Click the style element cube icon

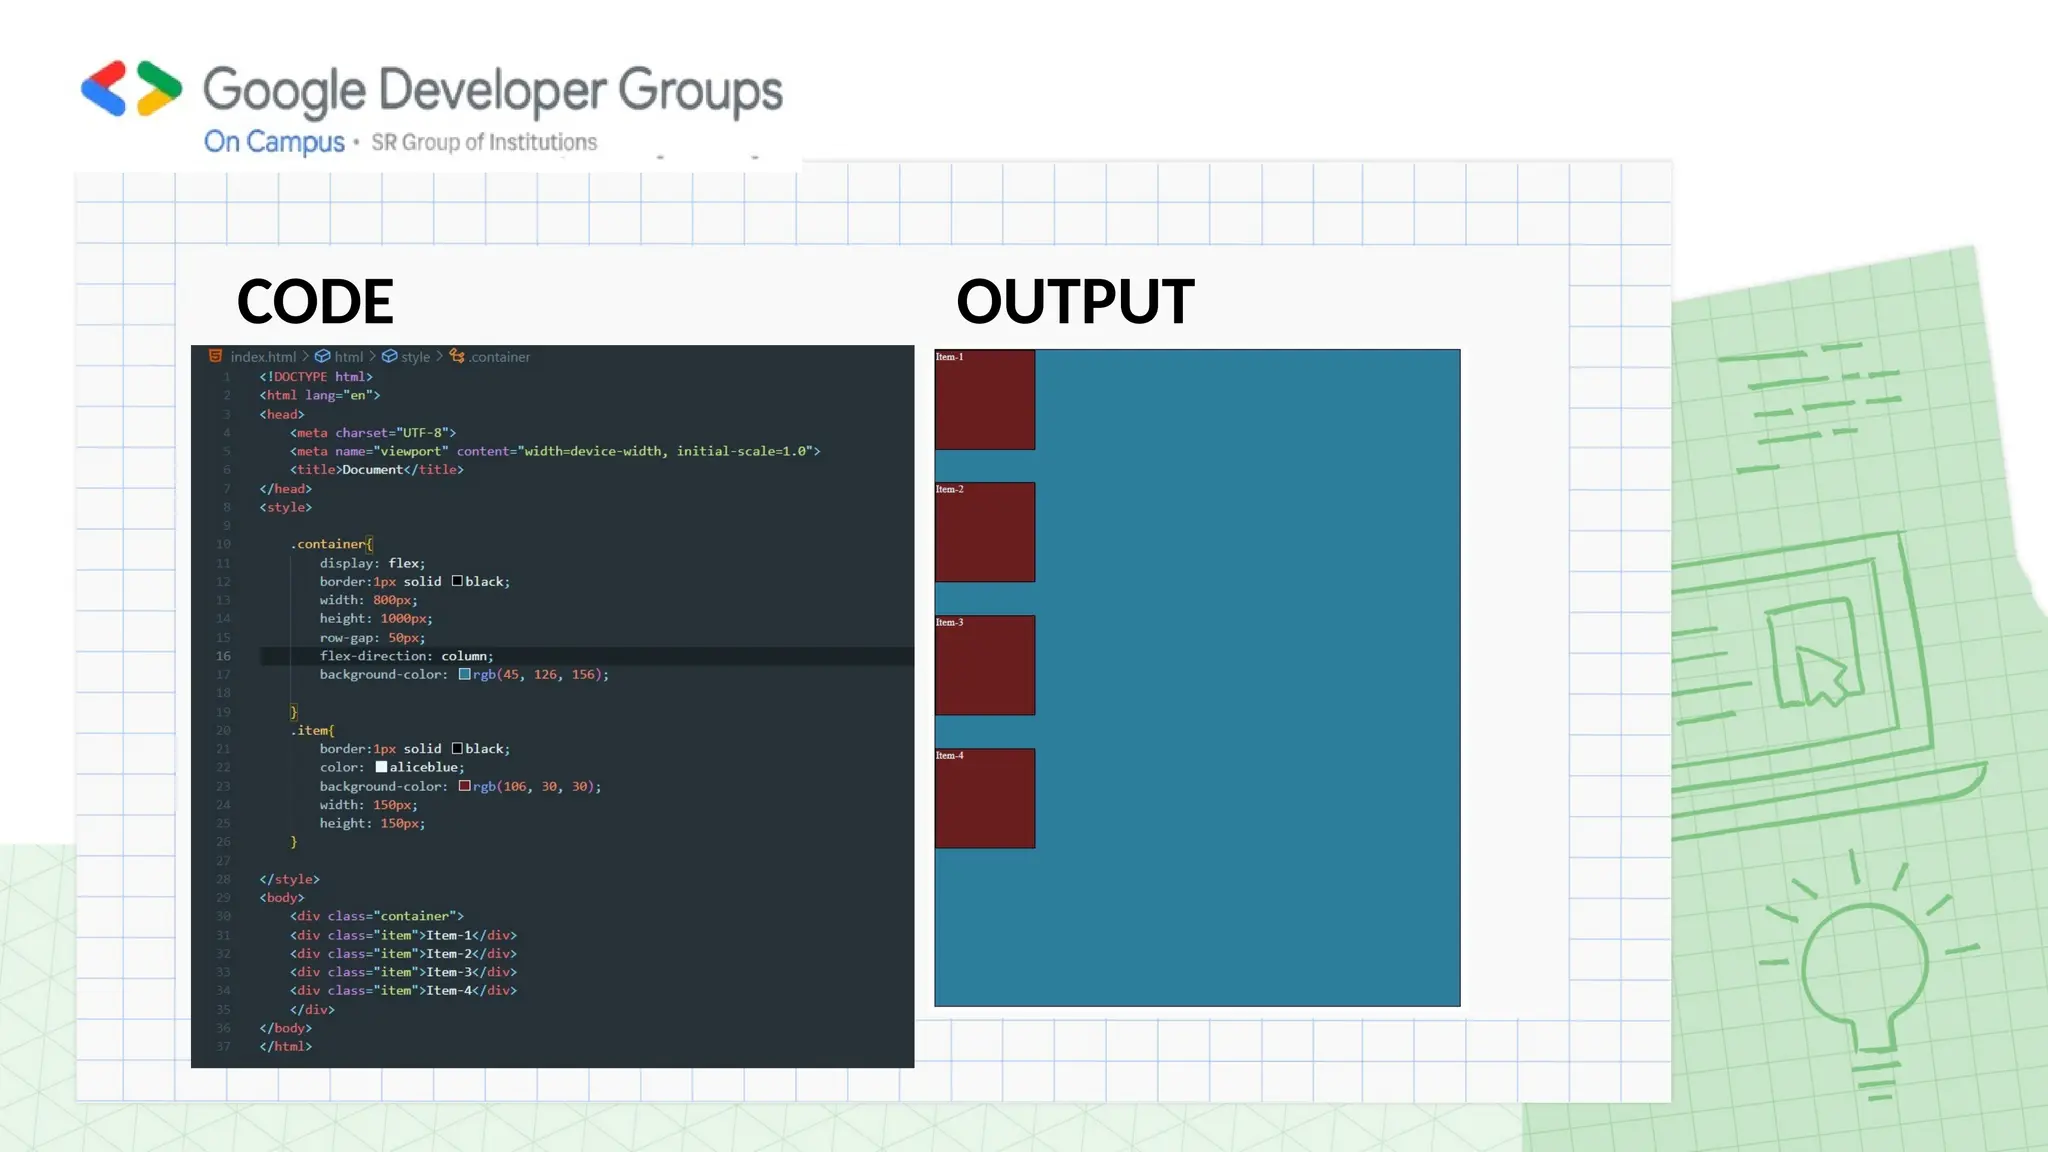pyautogui.click(x=390, y=356)
